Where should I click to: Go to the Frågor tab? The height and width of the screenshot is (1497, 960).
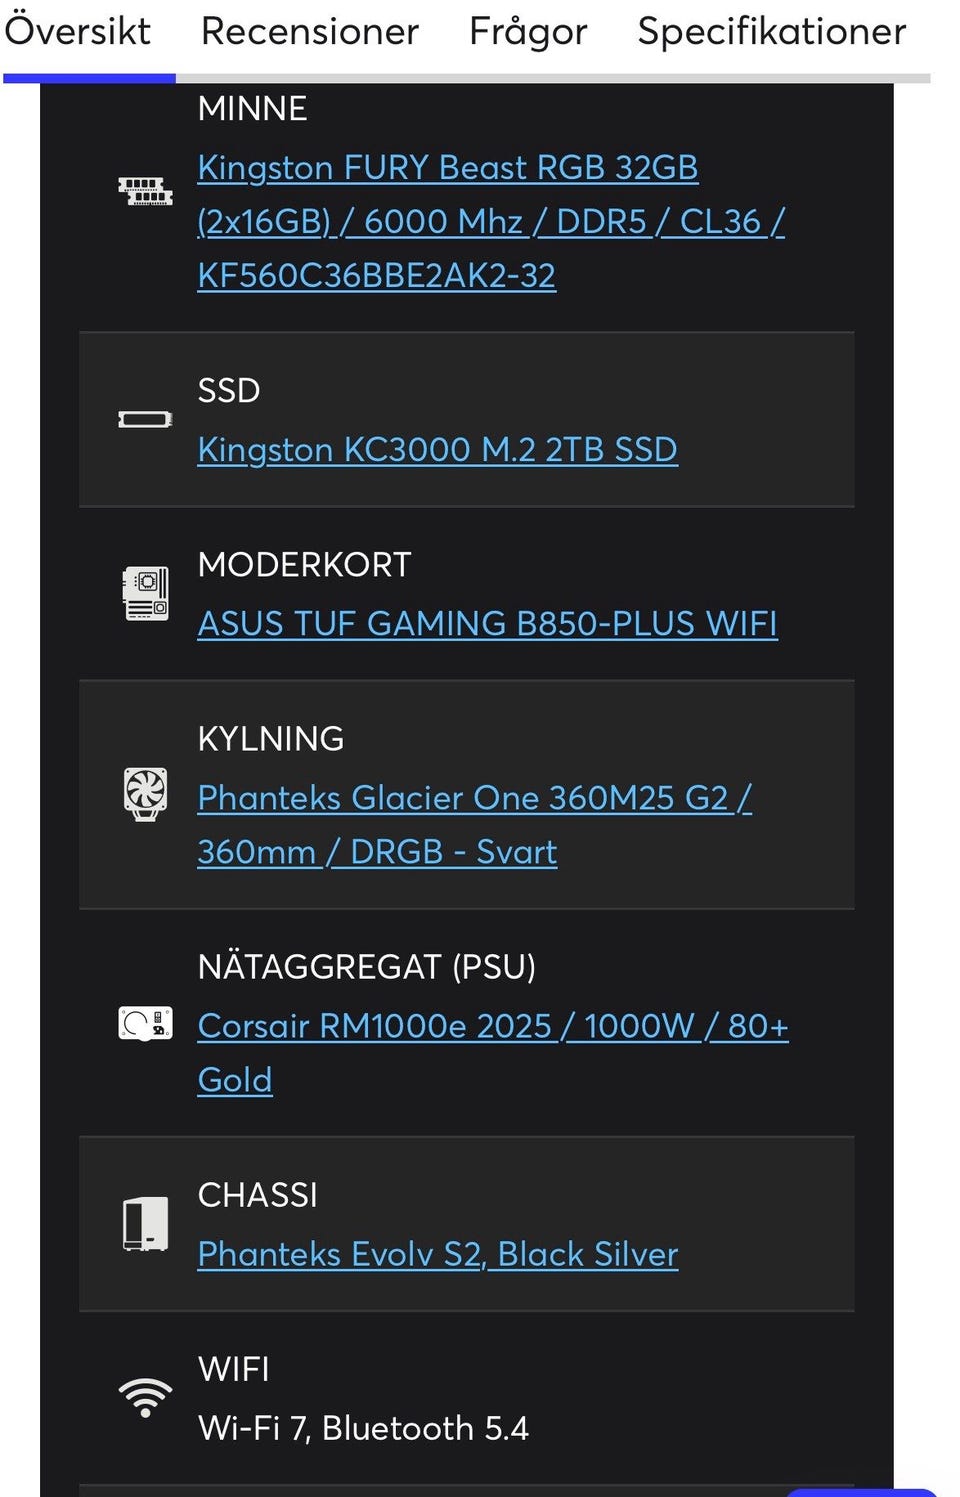click(528, 31)
